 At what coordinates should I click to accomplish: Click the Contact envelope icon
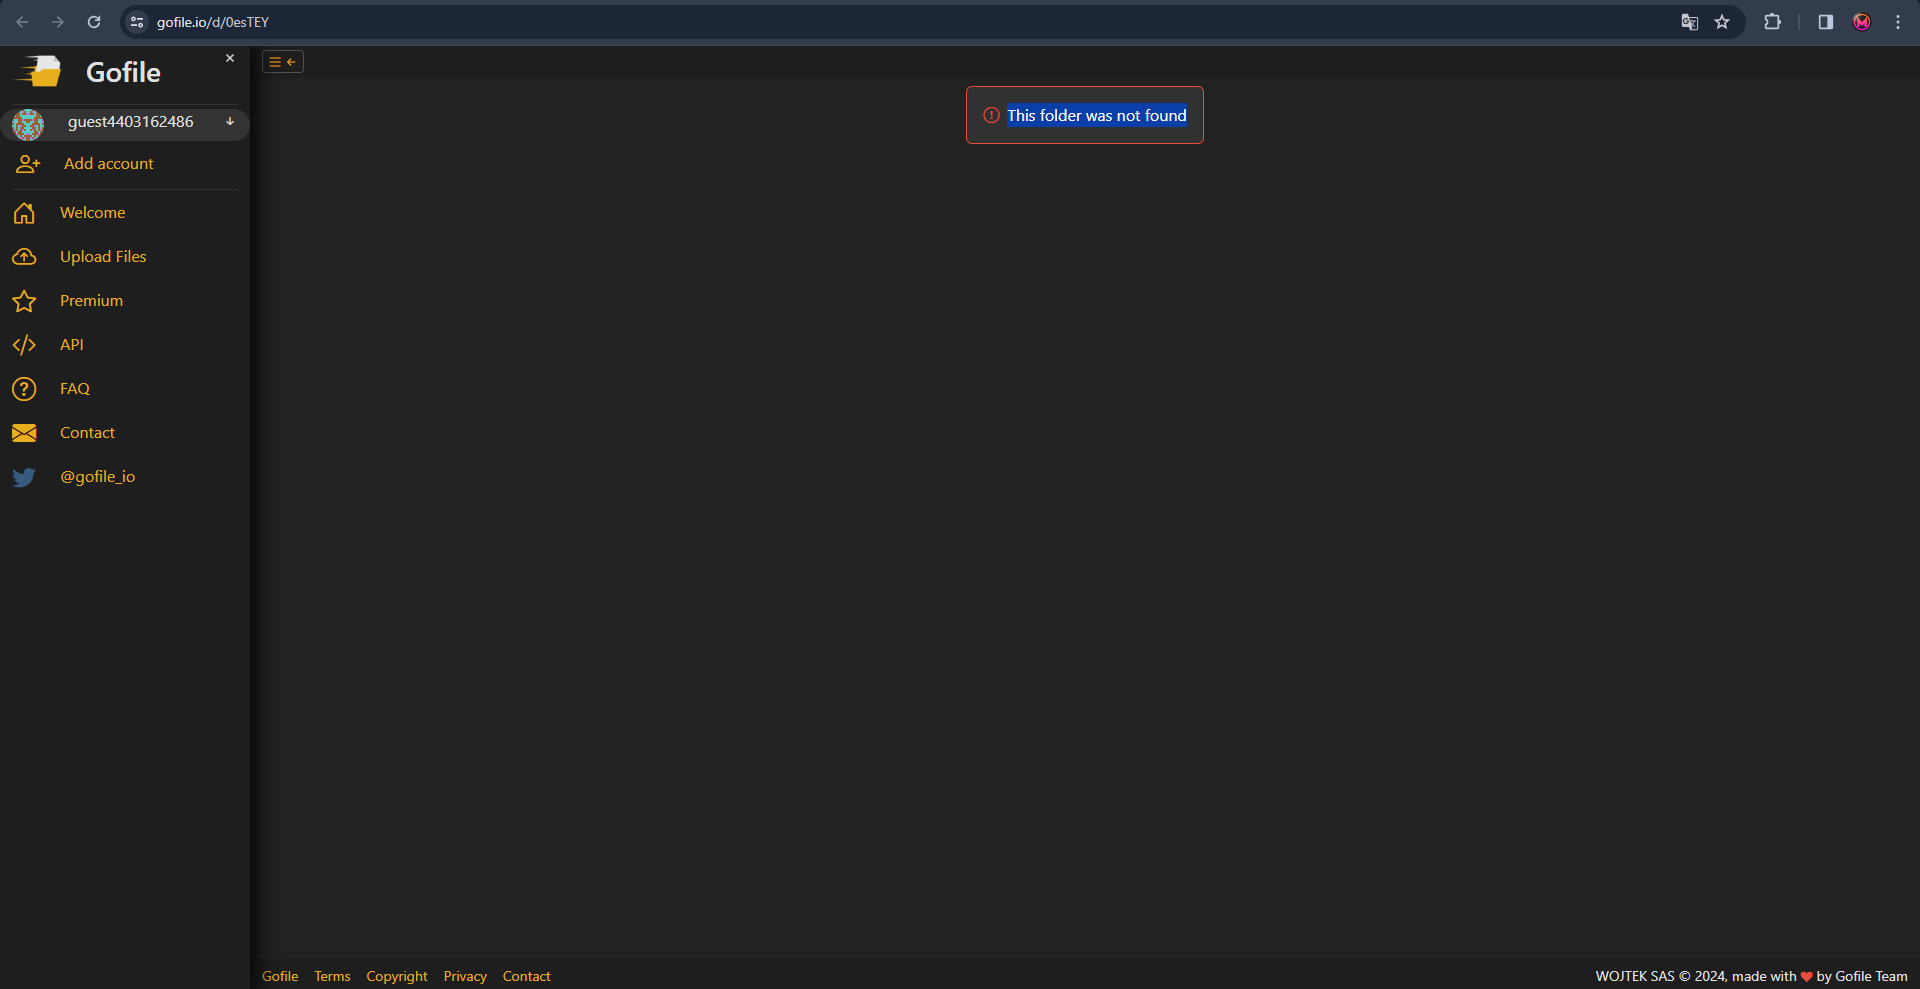24,433
